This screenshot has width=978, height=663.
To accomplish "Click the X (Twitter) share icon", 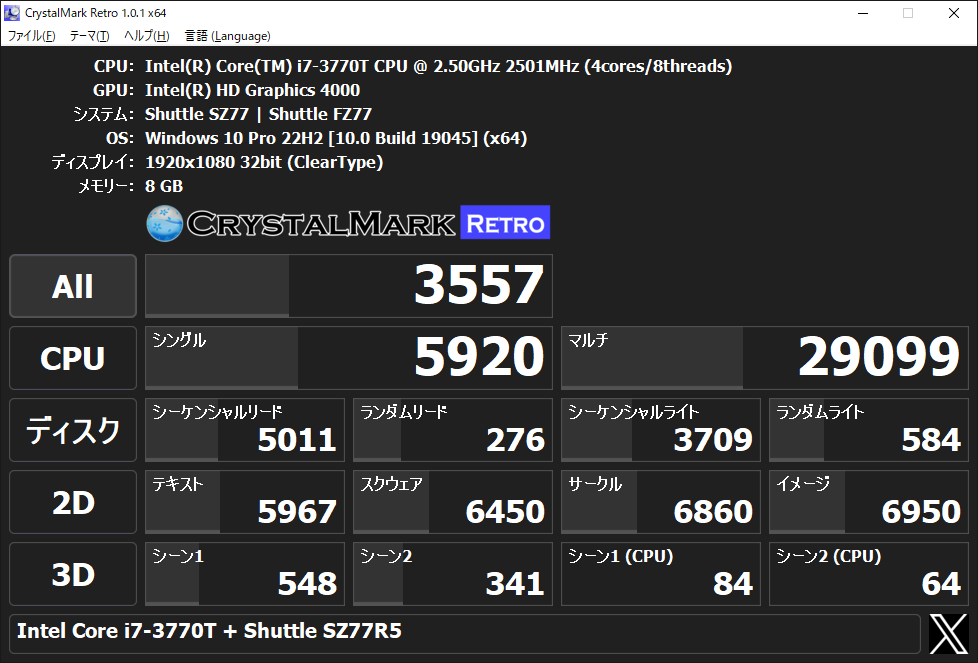I will (x=948, y=634).
